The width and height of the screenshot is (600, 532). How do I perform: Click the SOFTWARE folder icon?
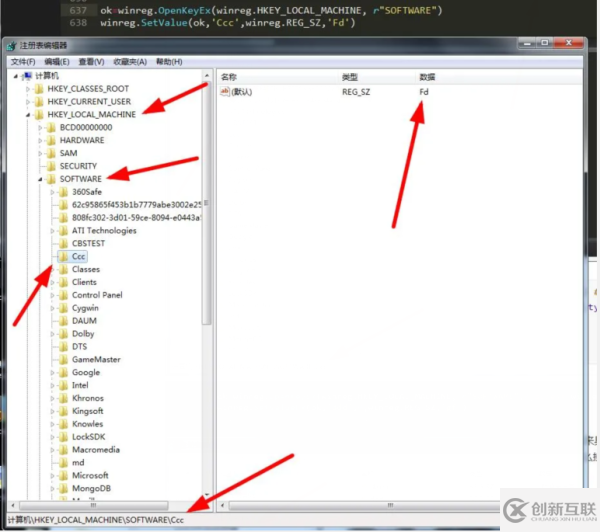(x=51, y=179)
